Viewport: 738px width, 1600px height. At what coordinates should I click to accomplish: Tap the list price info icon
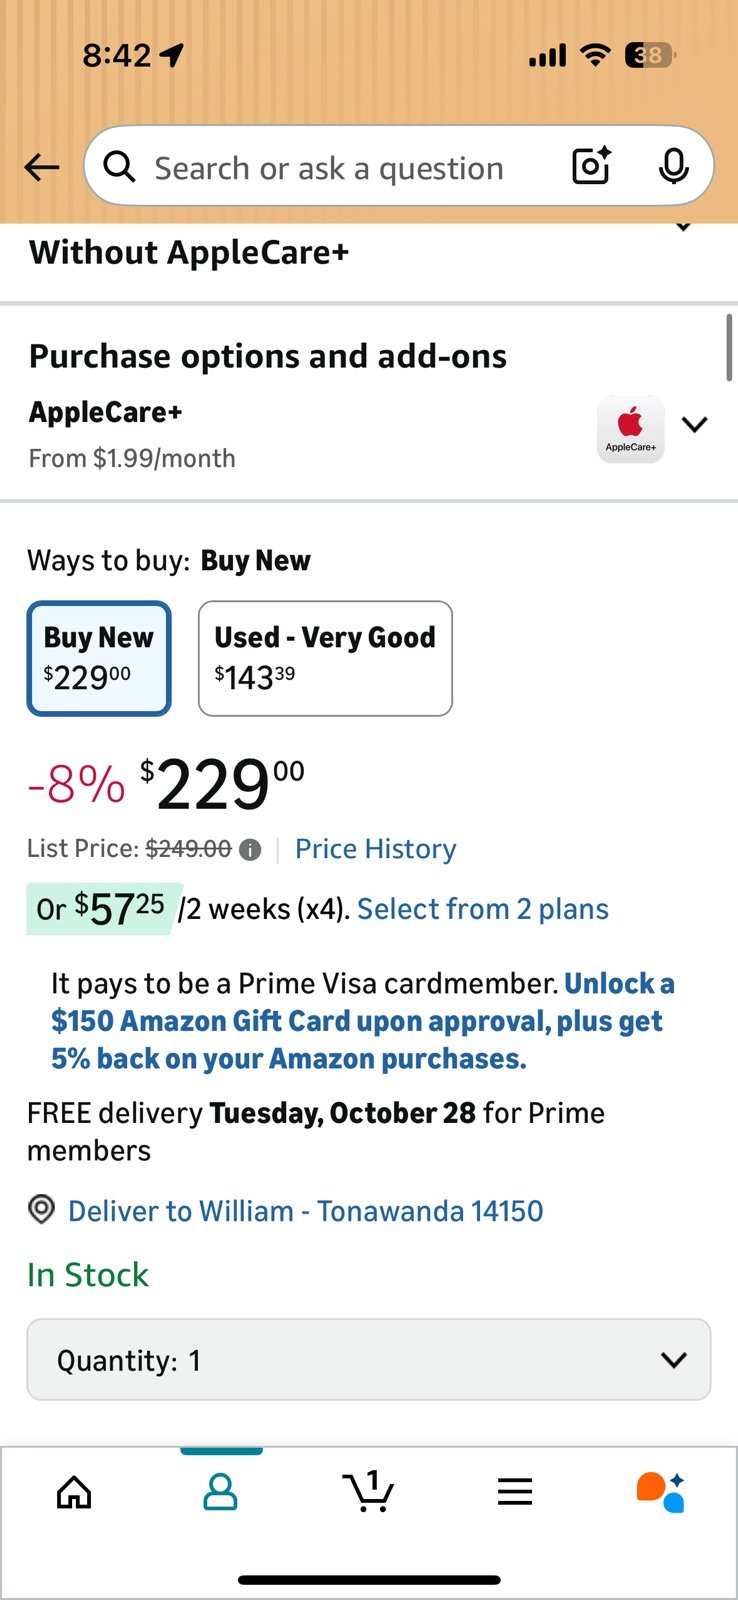(250, 850)
